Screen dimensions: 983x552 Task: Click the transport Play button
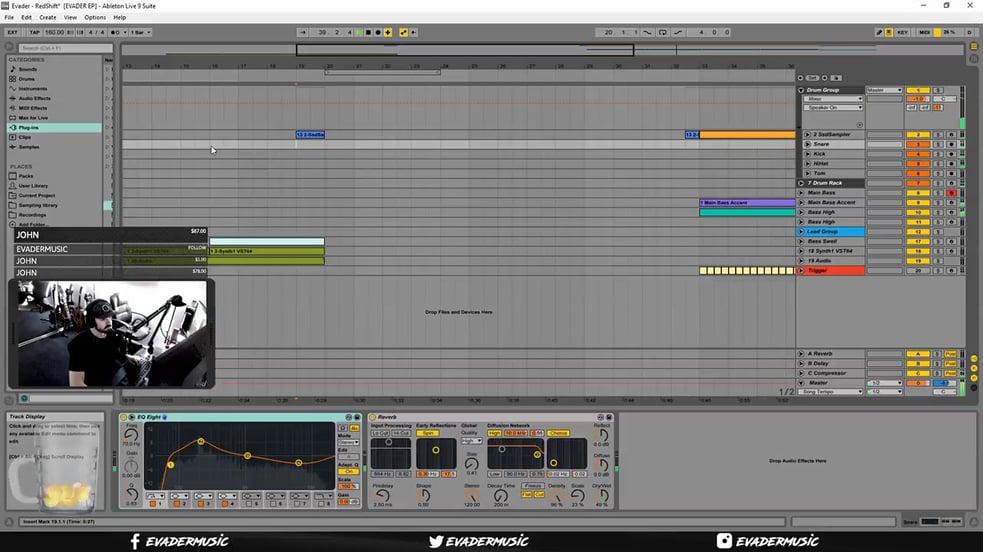358,33
